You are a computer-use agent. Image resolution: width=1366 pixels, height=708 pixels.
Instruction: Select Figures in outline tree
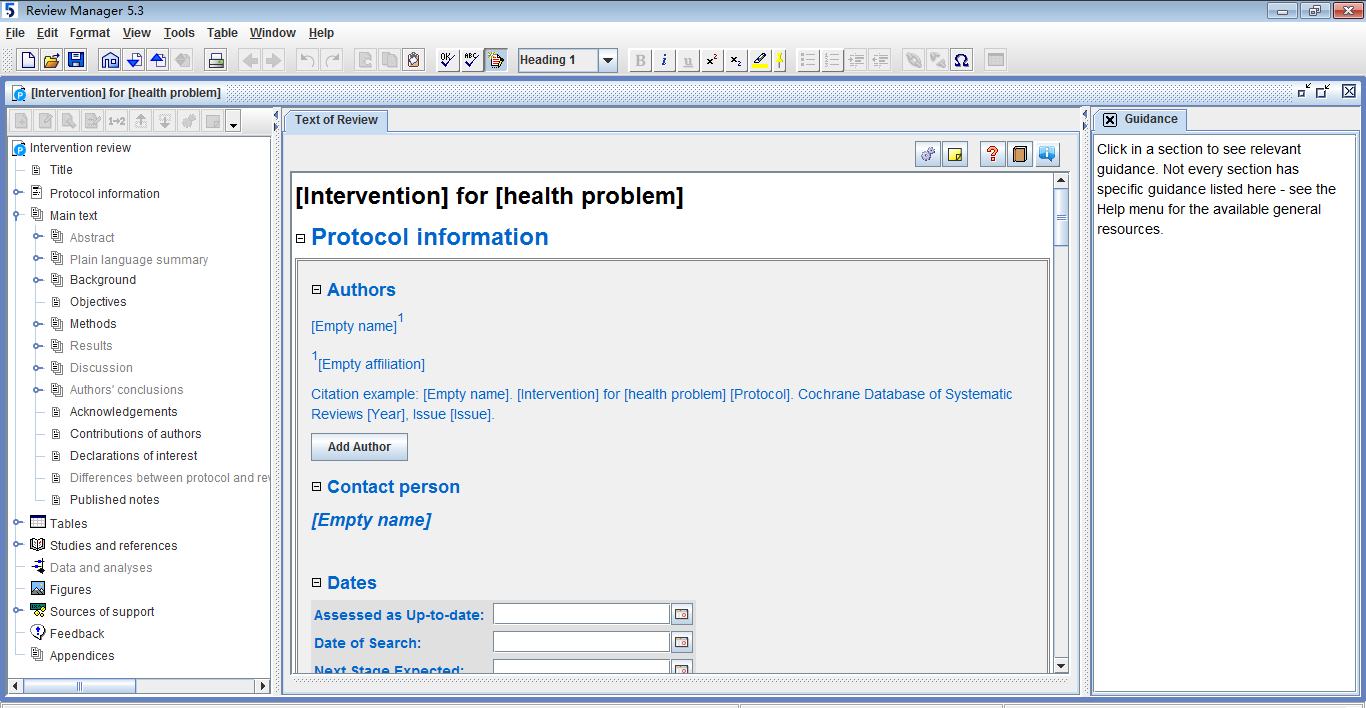click(x=70, y=590)
